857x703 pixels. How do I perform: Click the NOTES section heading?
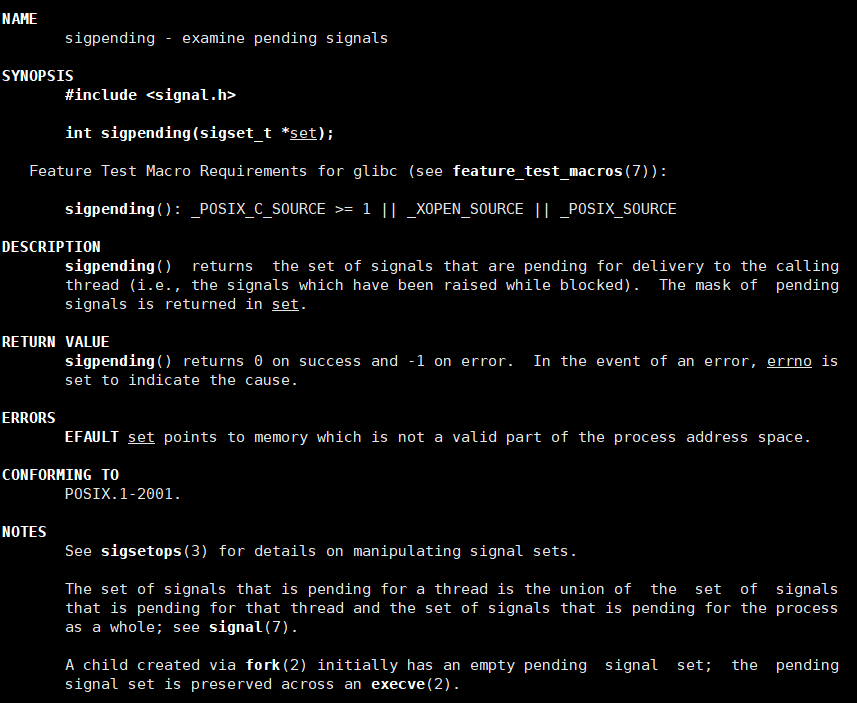coord(24,532)
